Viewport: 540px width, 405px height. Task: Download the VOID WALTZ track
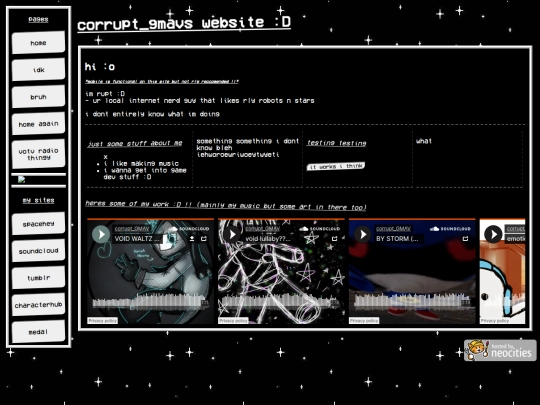pyautogui.click(x=192, y=238)
